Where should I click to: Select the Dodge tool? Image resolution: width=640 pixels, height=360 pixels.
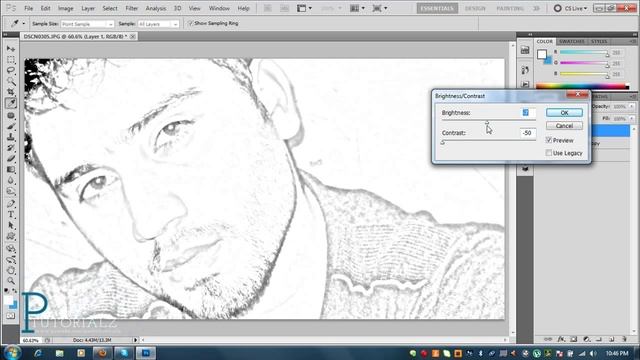11,191
